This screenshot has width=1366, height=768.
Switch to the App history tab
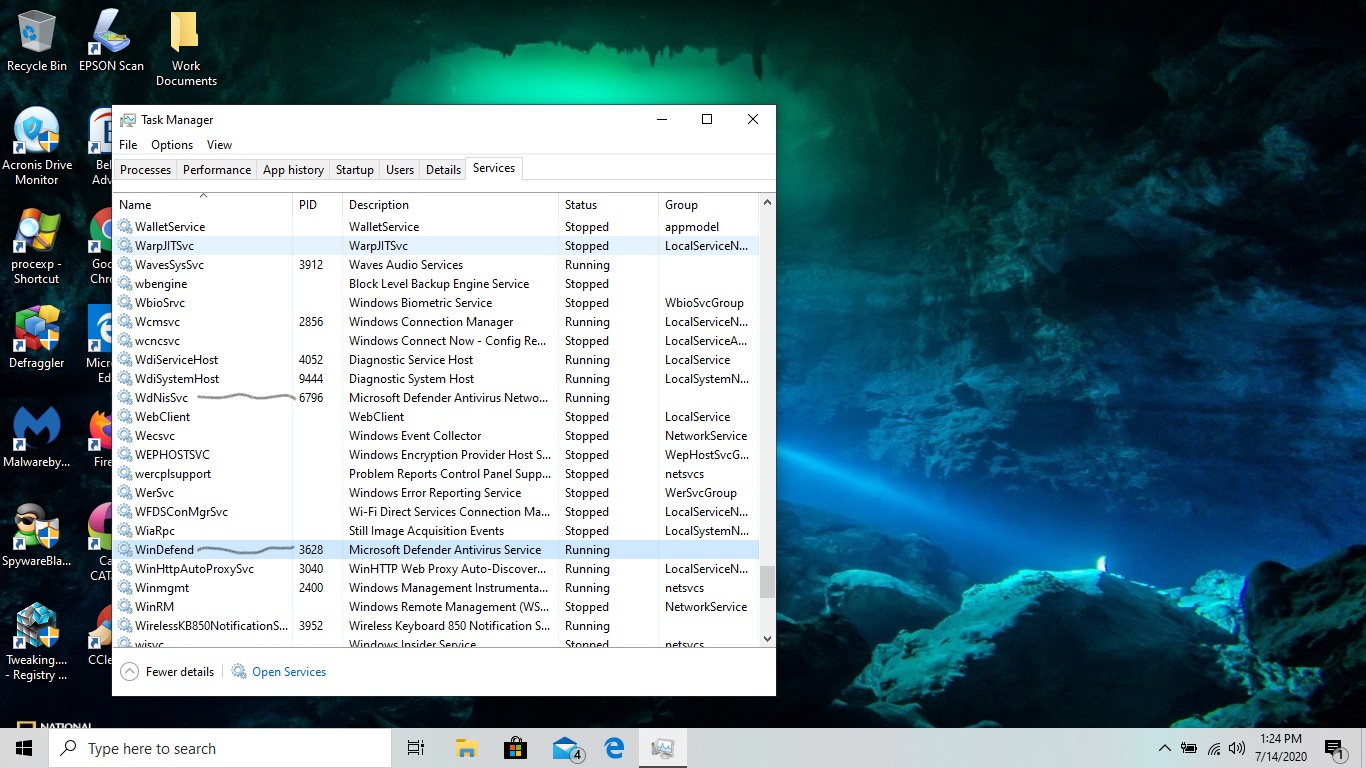click(x=293, y=170)
